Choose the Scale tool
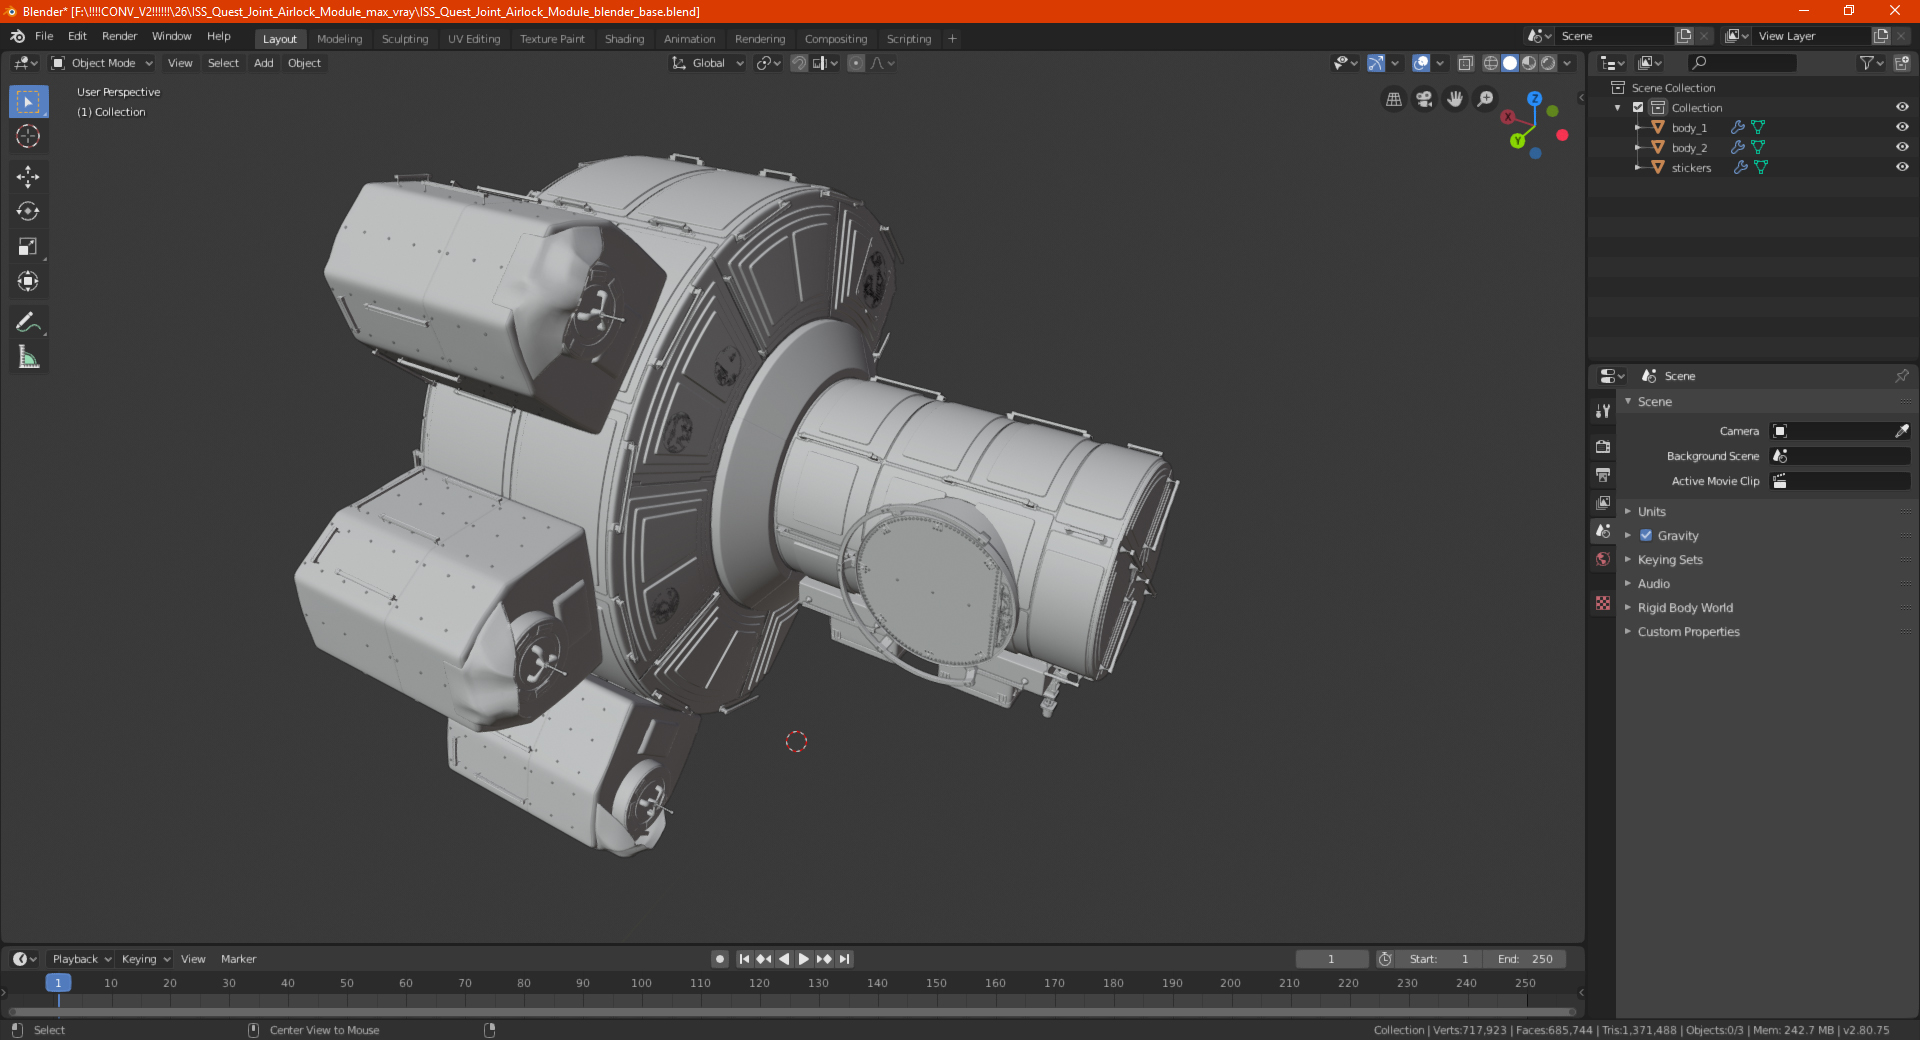This screenshot has width=1920, height=1040. 28,247
